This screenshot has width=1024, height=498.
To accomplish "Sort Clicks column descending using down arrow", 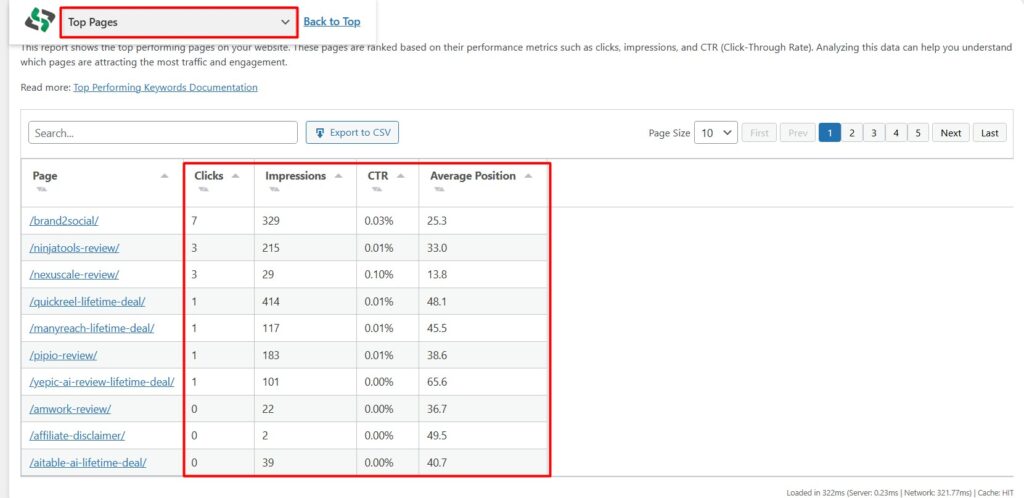I will pos(203,189).
